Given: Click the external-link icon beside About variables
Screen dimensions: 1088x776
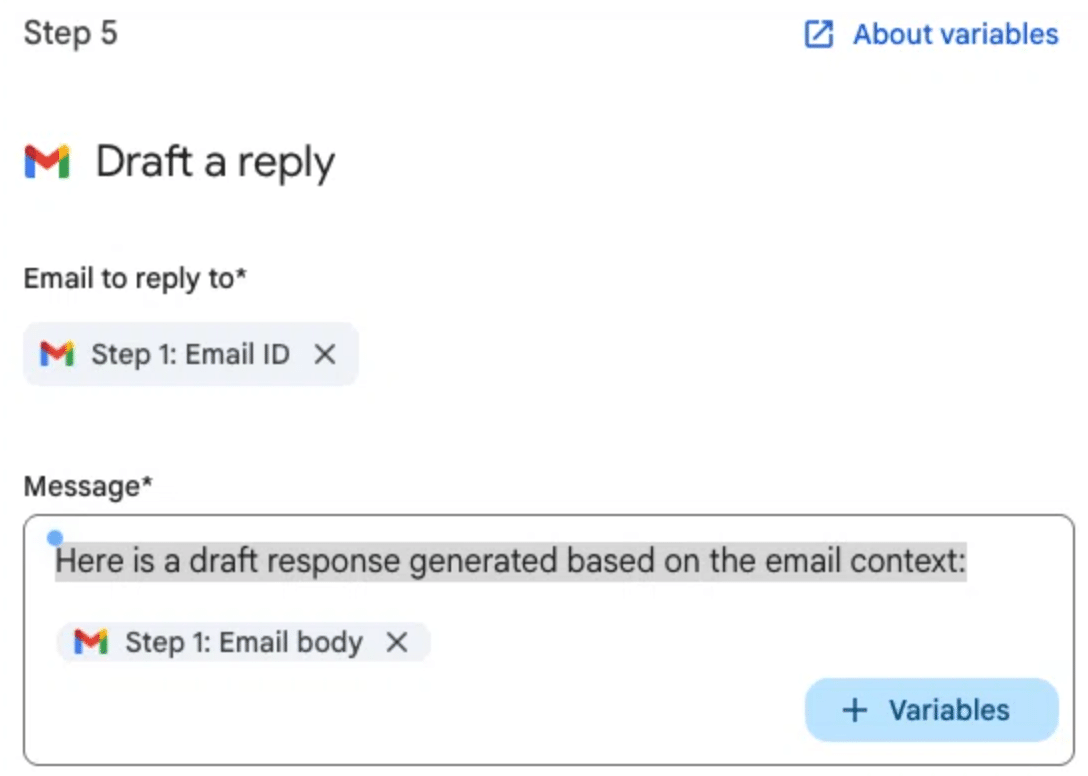Looking at the screenshot, I should pyautogui.click(x=819, y=35).
